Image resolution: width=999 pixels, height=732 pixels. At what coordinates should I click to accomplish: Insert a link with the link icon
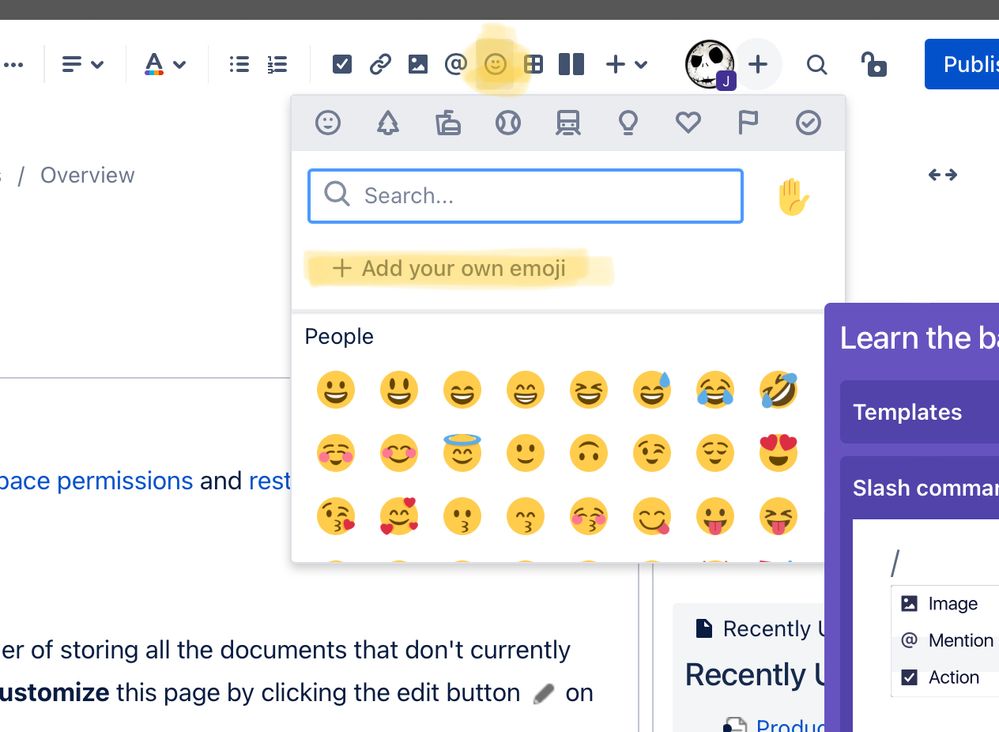coord(380,63)
